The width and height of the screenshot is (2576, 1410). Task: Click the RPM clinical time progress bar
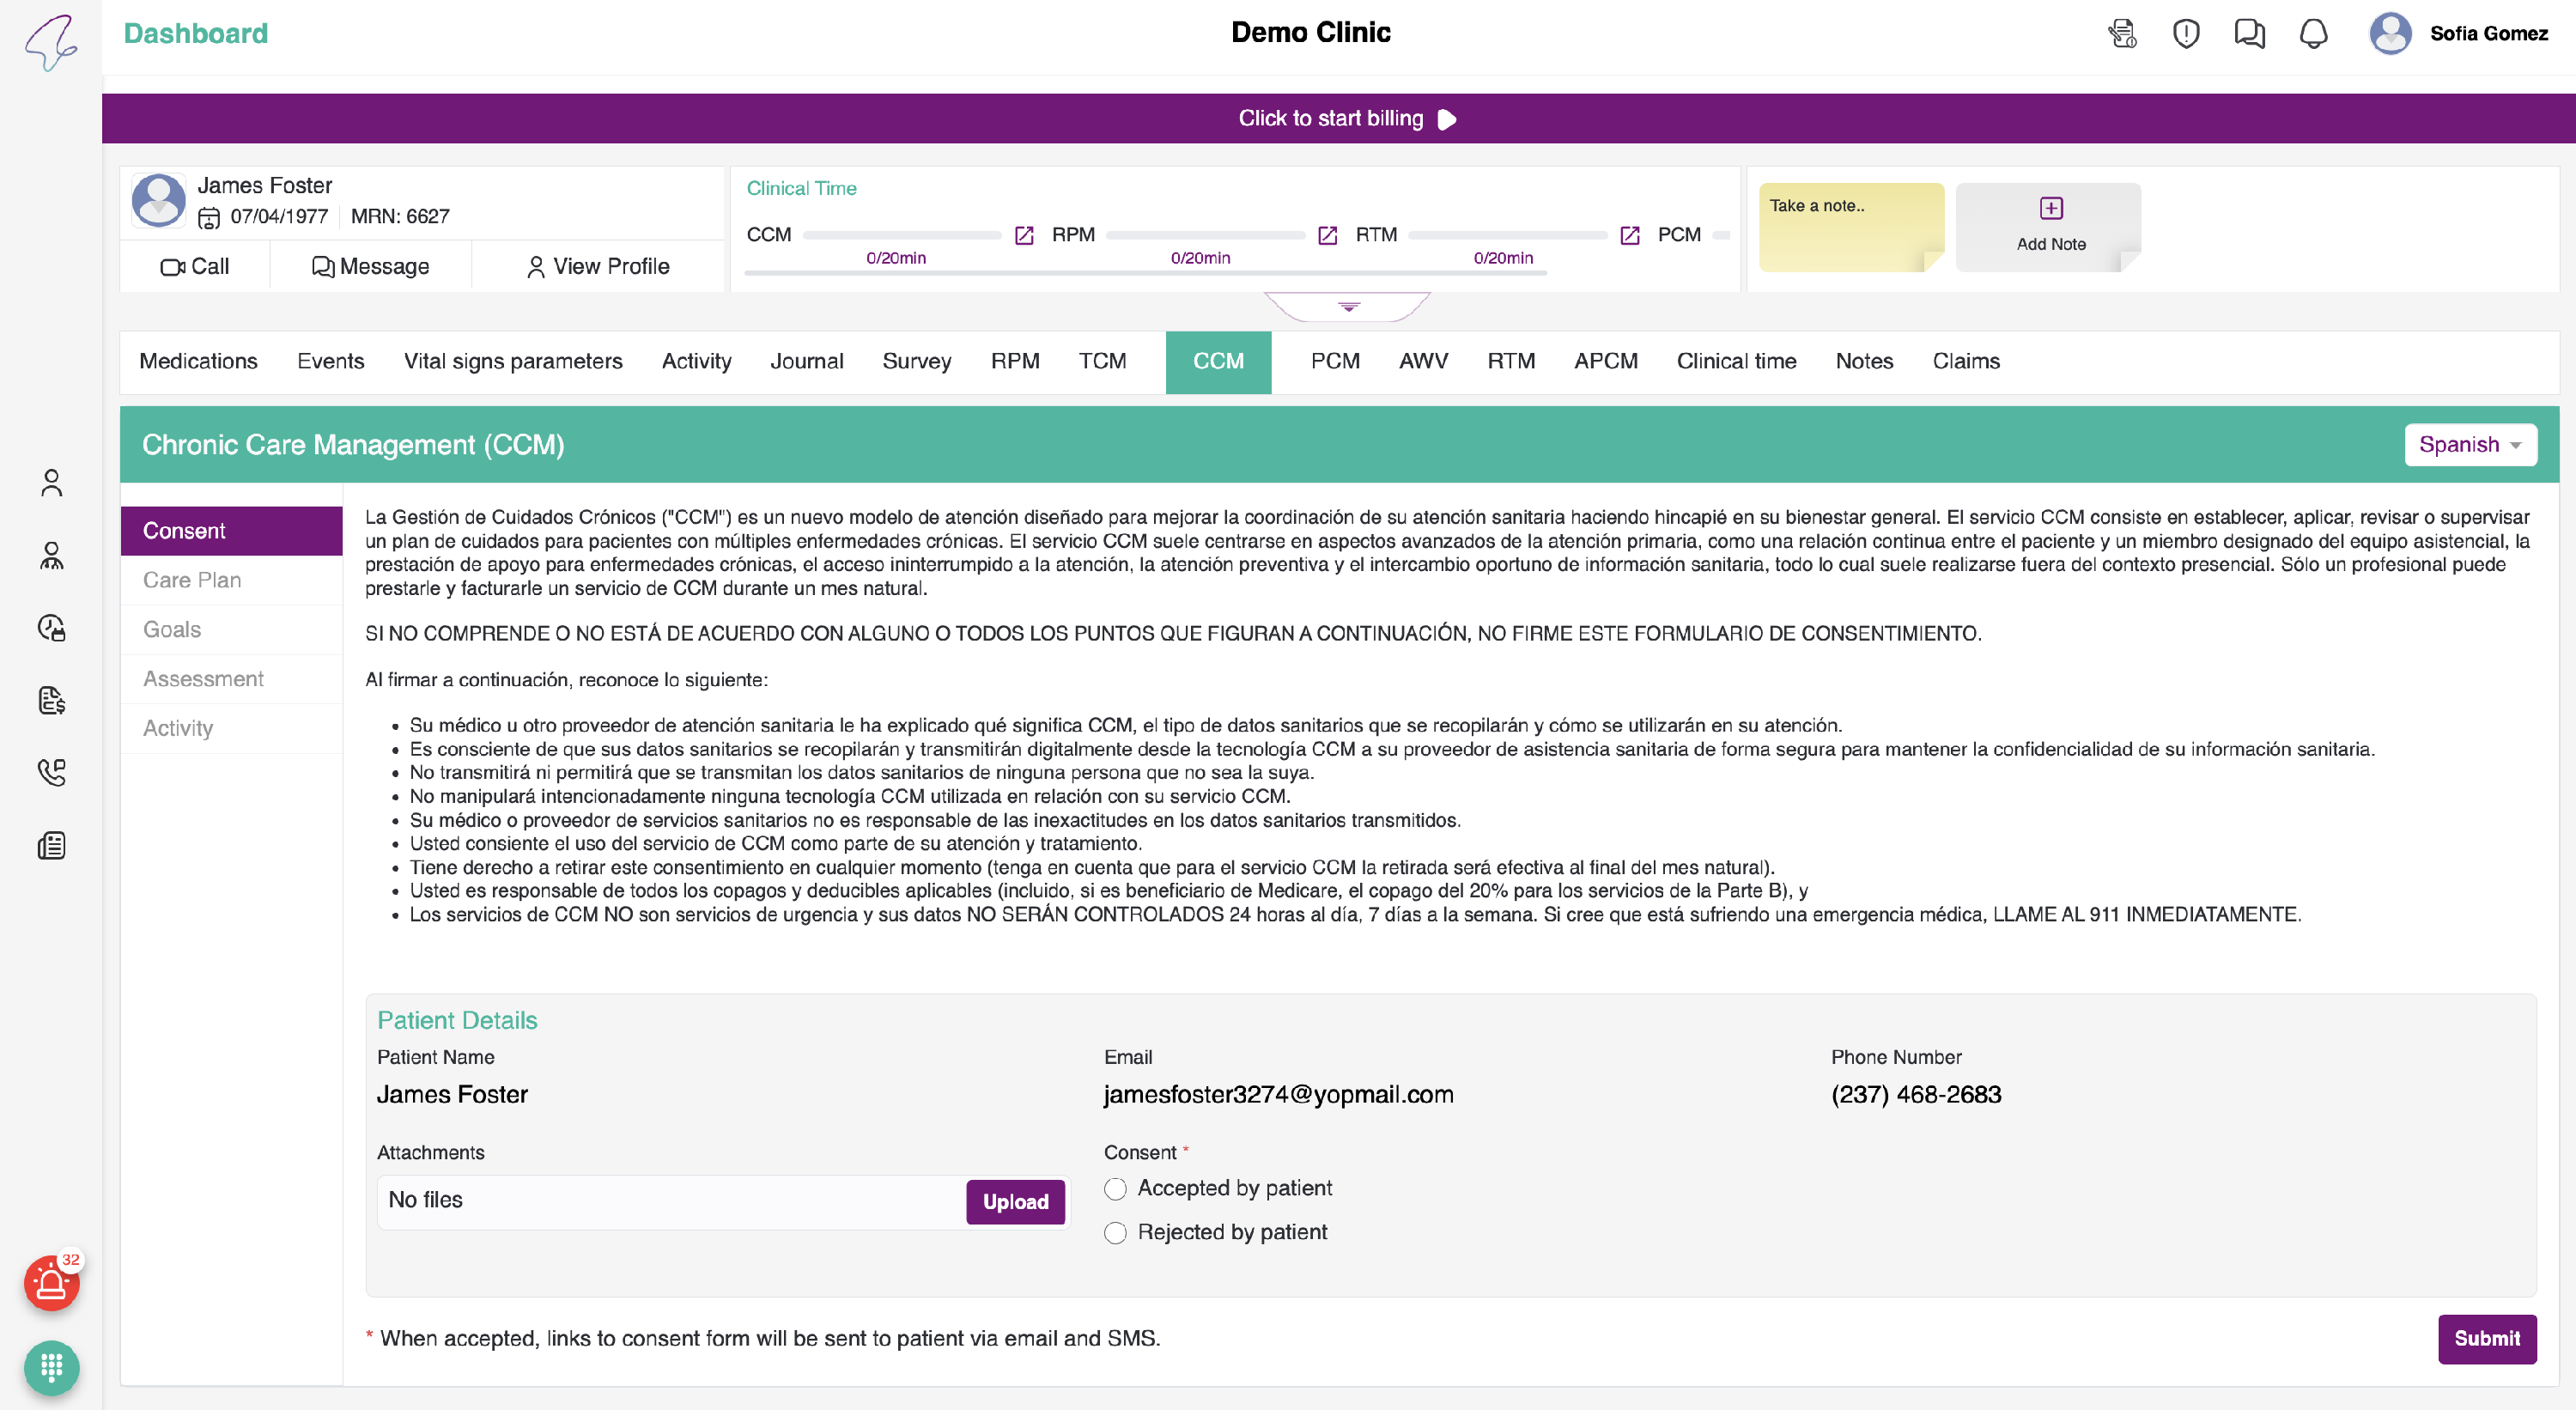click(1205, 235)
